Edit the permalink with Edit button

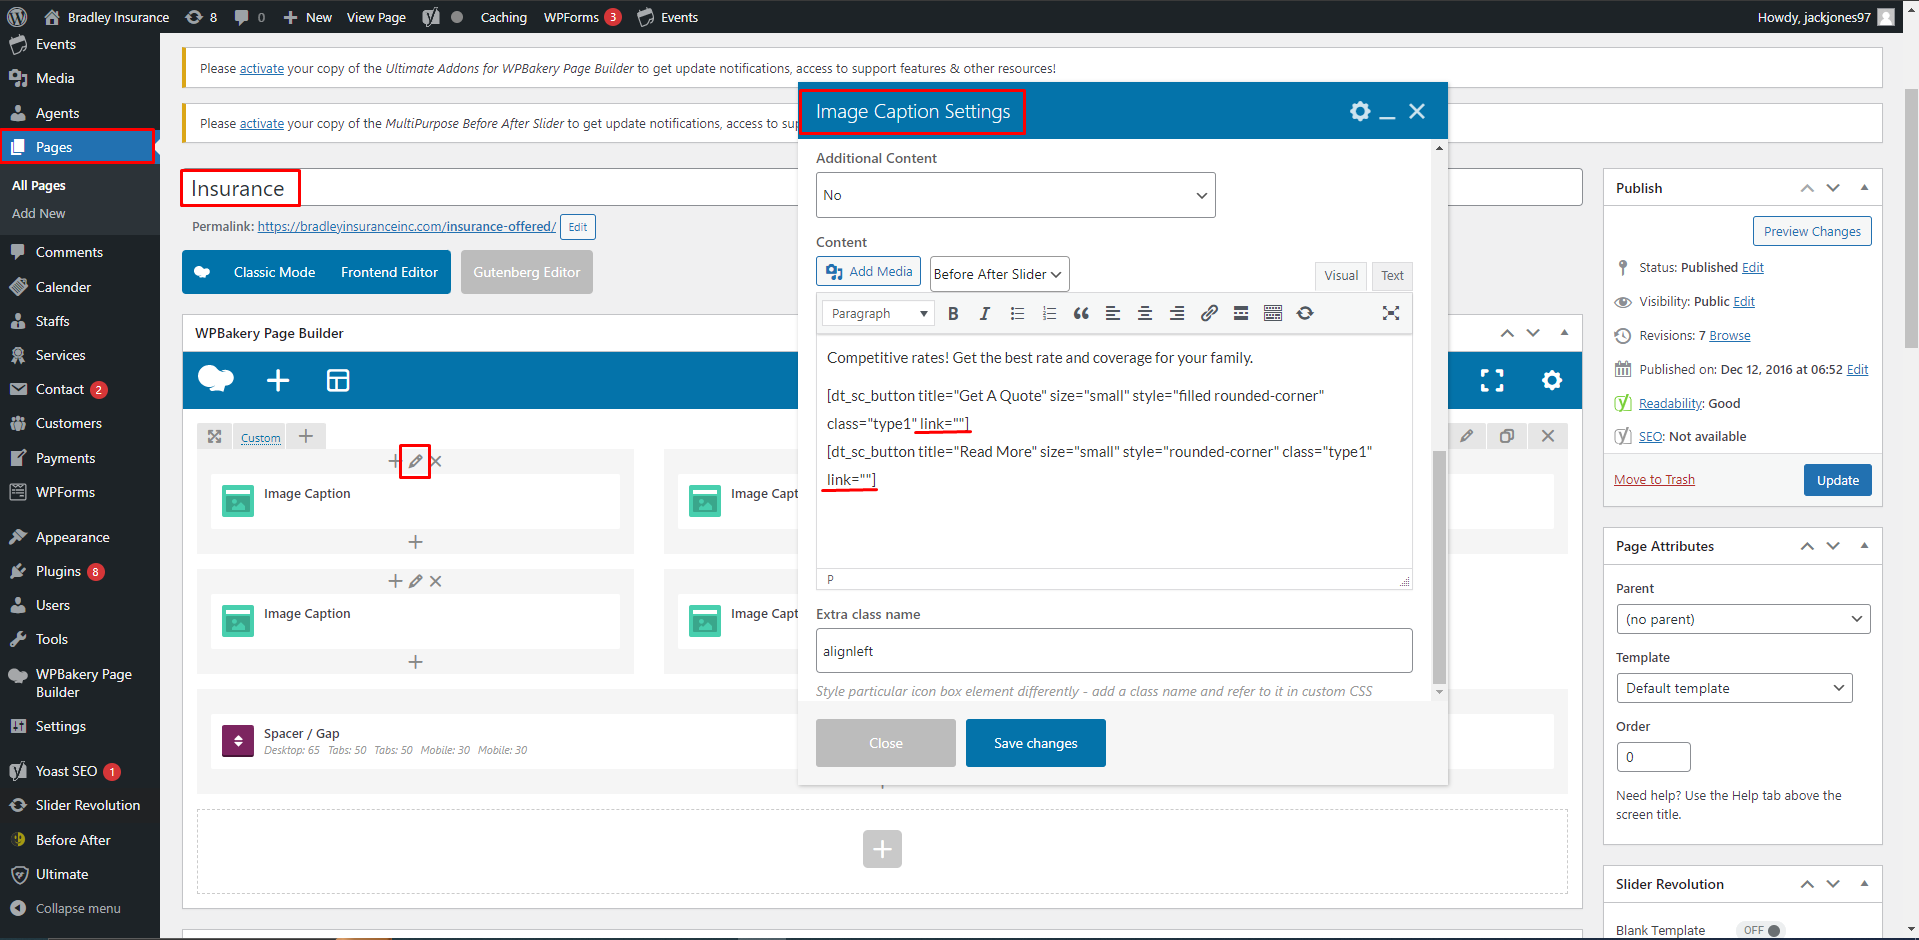click(578, 227)
